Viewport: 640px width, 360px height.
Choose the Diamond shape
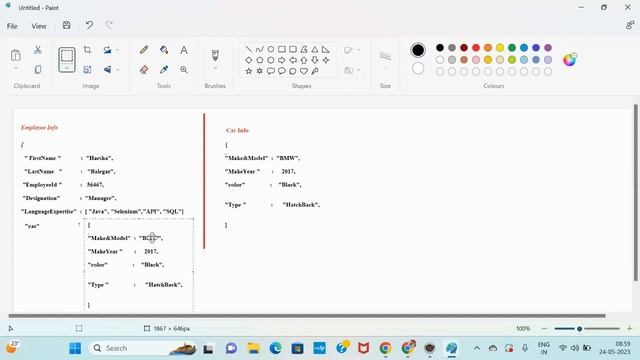(249, 60)
